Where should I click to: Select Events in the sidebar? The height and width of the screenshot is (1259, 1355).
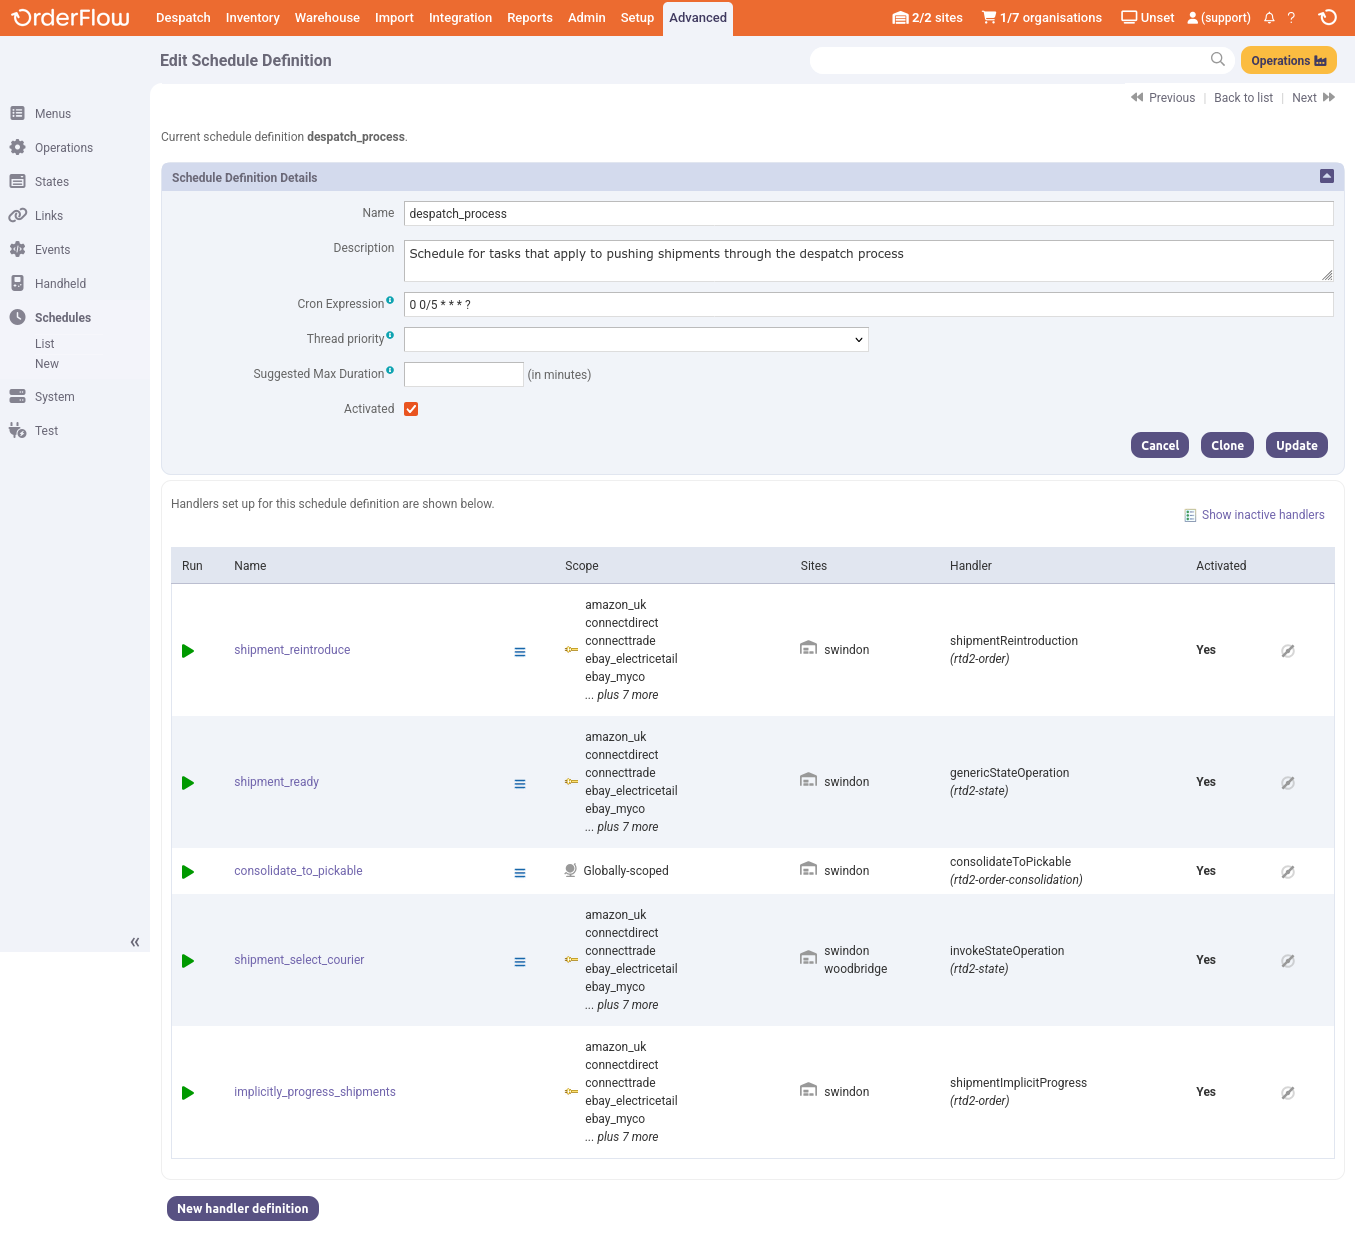52,250
